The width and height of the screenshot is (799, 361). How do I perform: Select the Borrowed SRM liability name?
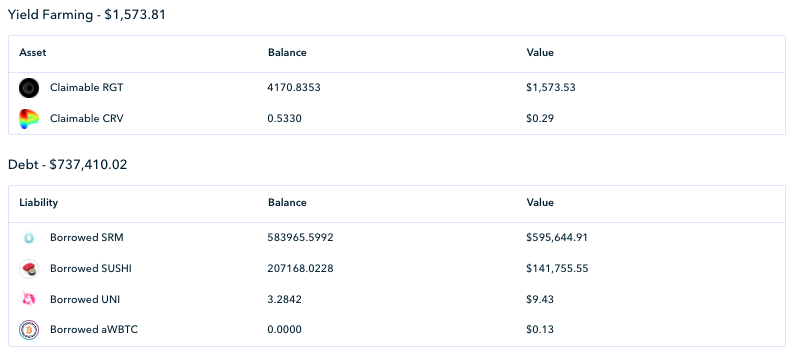coord(87,237)
